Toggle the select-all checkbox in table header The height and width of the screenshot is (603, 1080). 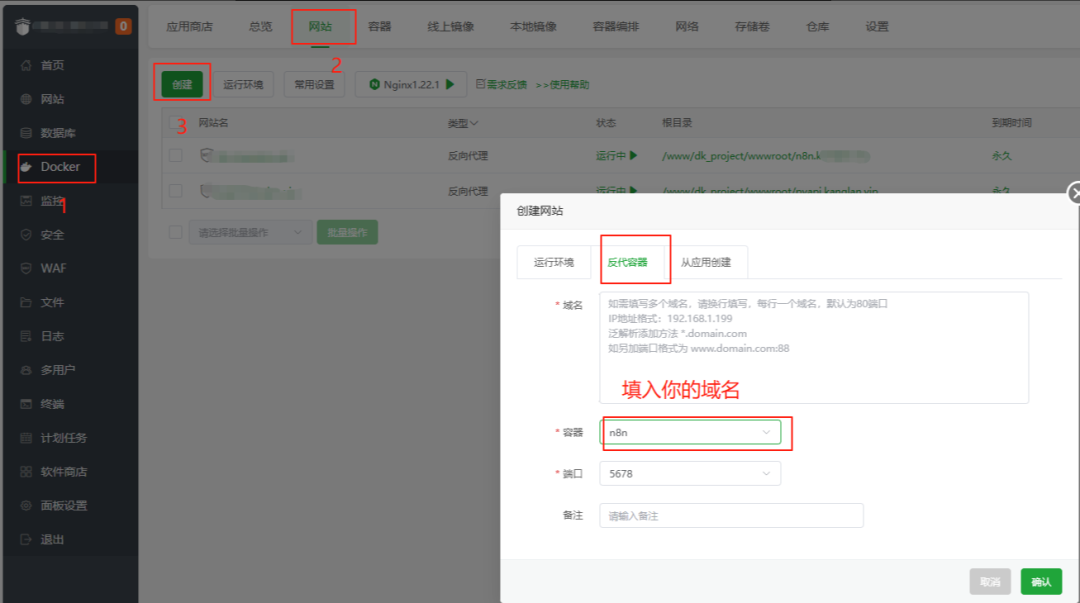coord(176,123)
